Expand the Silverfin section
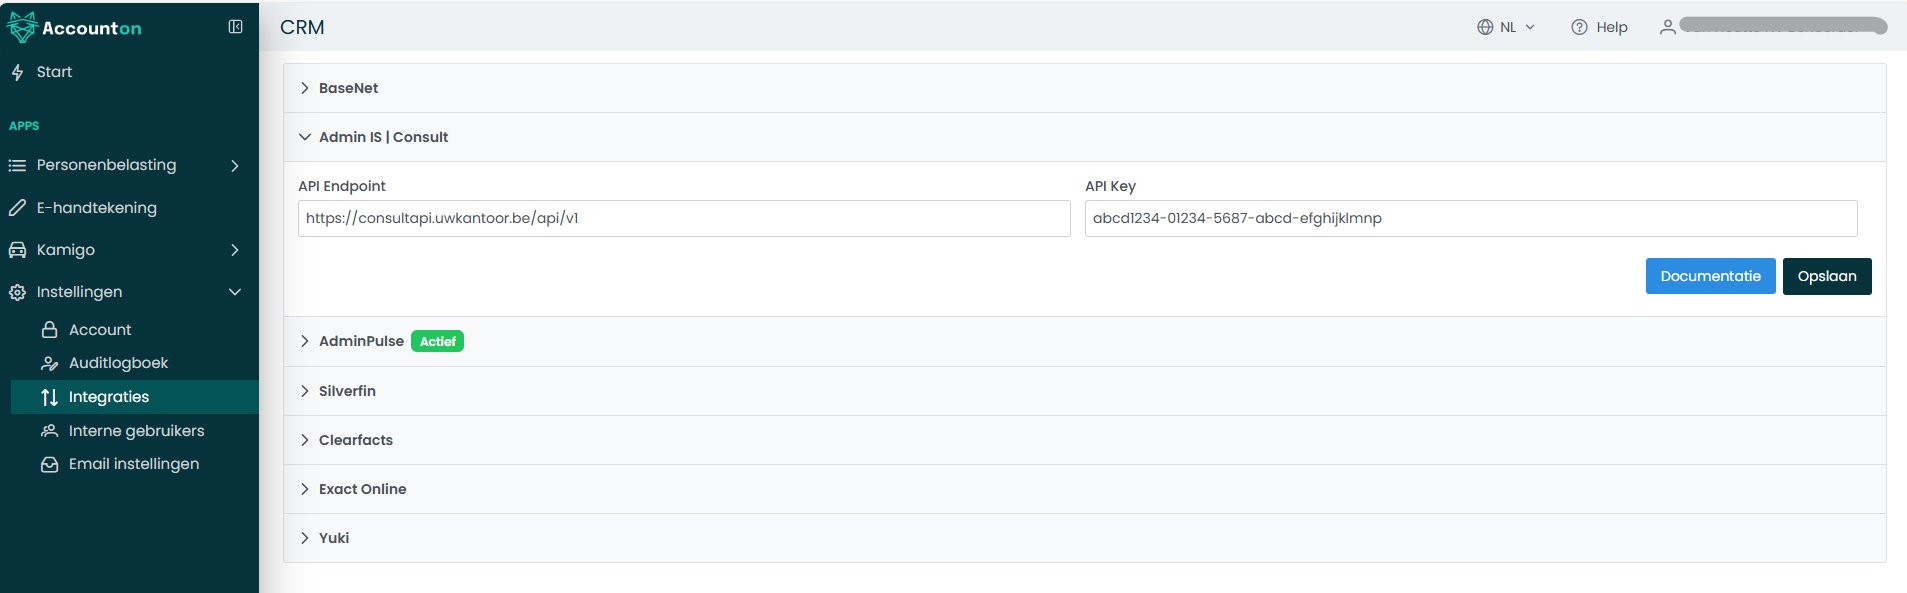 pyautogui.click(x=1085, y=391)
